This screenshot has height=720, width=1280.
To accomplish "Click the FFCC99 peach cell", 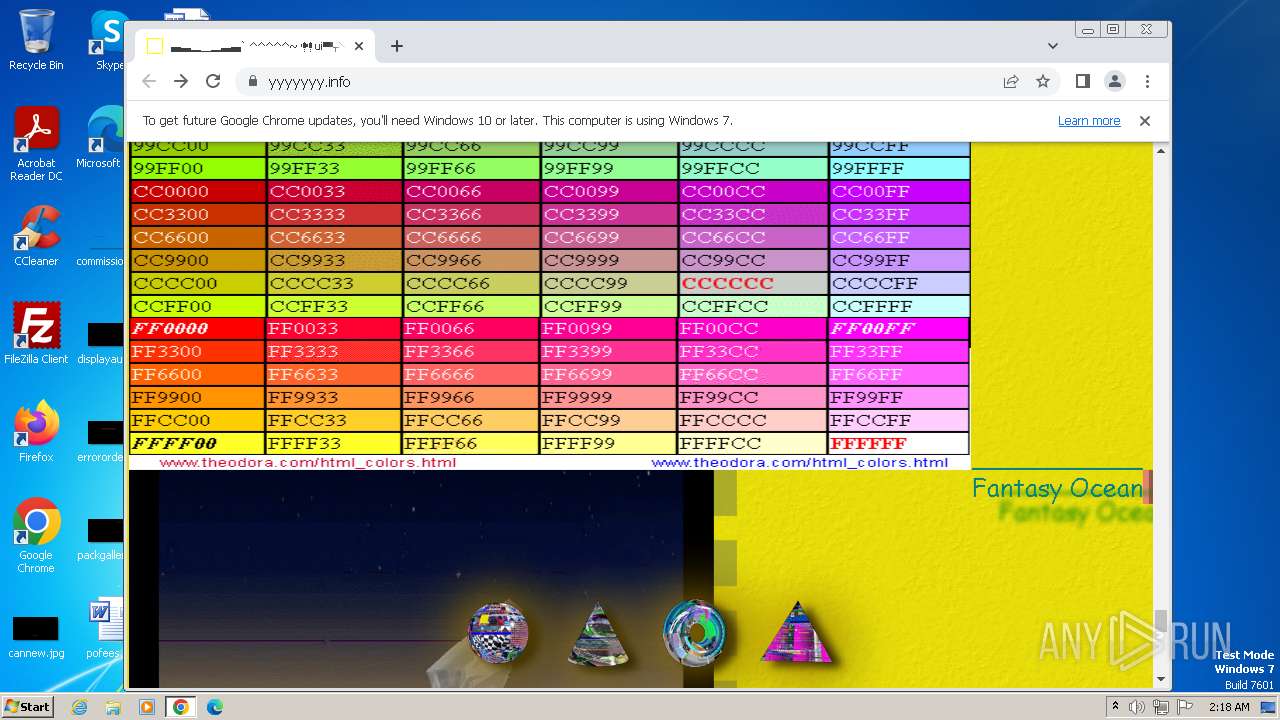I will point(609,420).
